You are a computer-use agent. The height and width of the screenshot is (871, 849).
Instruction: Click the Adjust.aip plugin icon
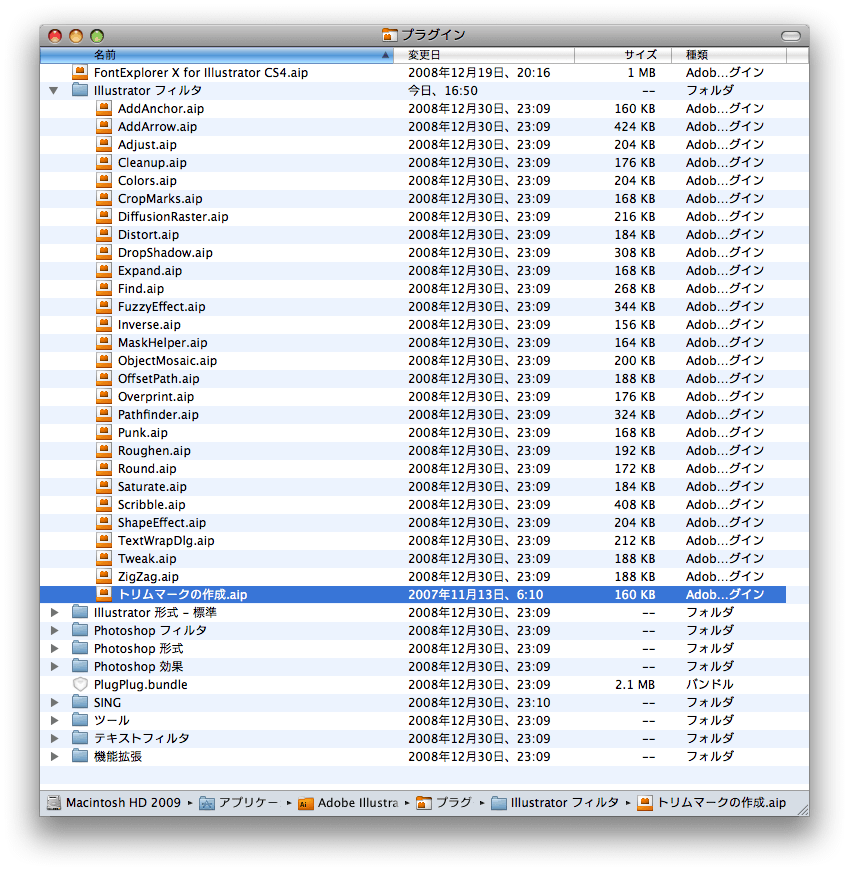click(104, 144)
